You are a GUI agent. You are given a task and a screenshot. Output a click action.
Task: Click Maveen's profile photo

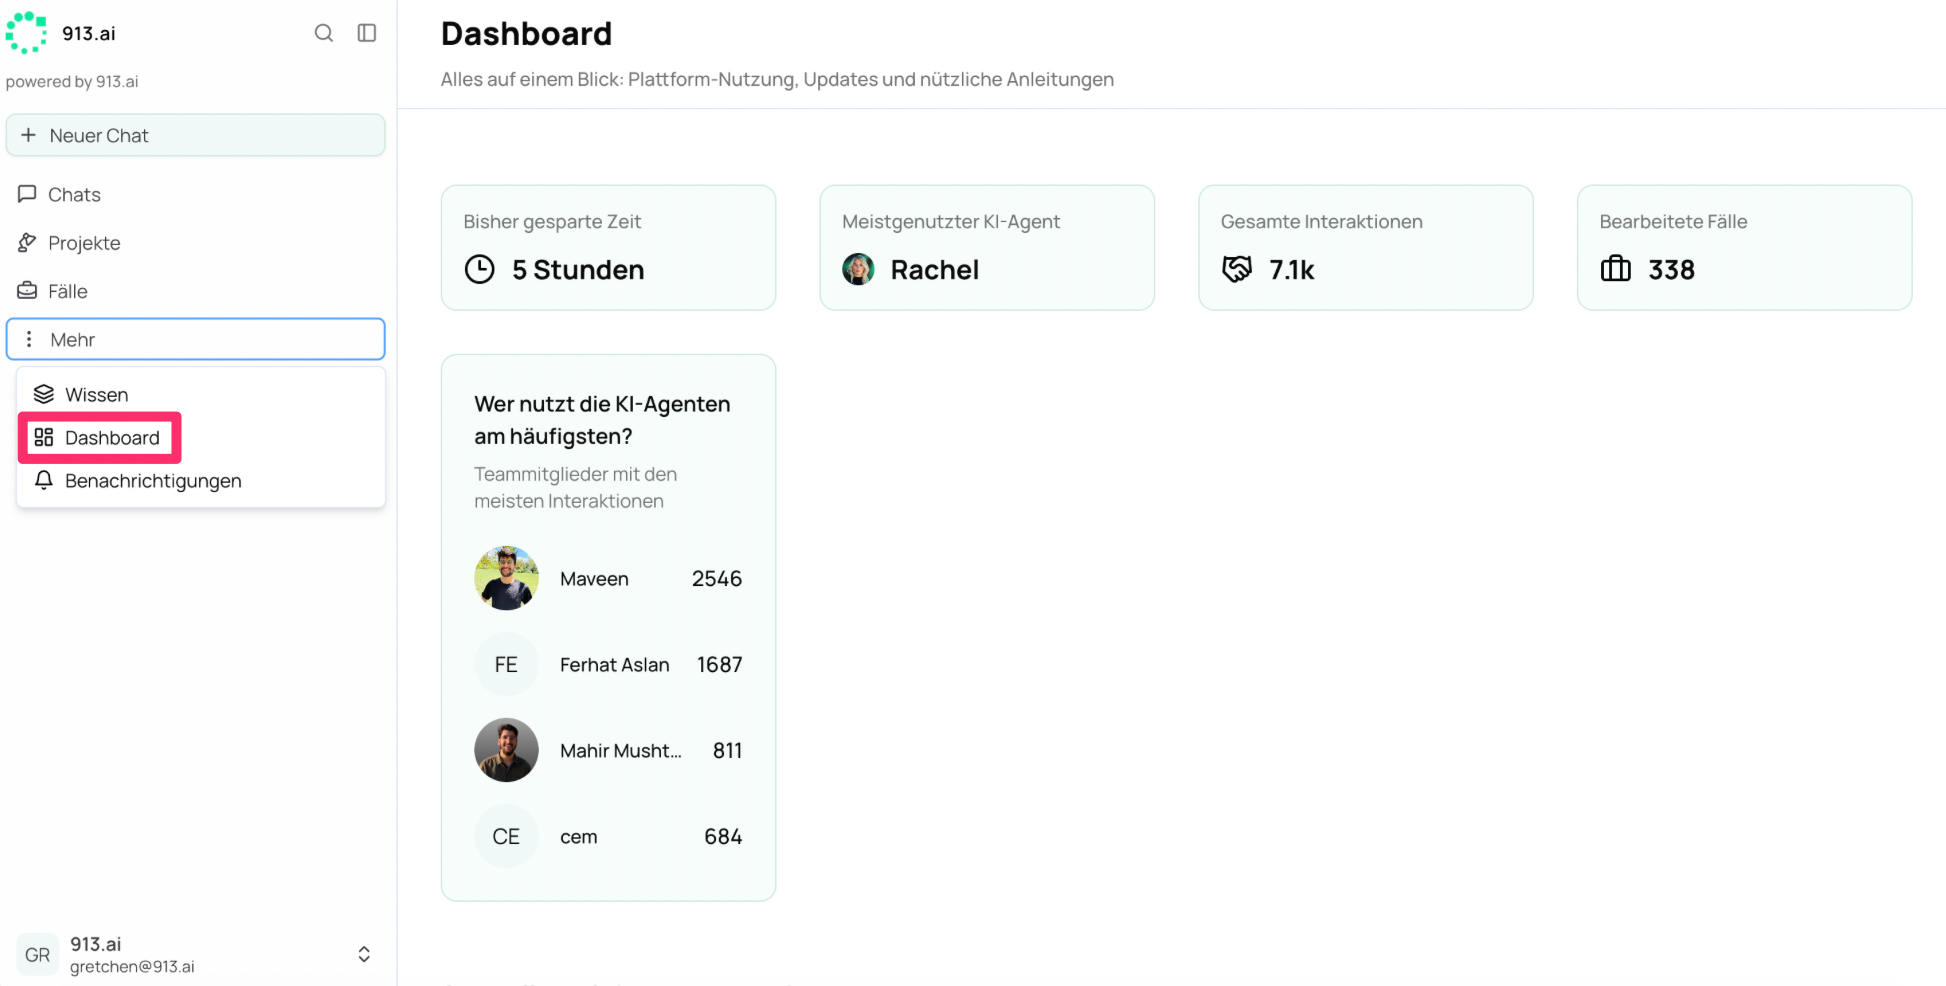click(506, 578)
